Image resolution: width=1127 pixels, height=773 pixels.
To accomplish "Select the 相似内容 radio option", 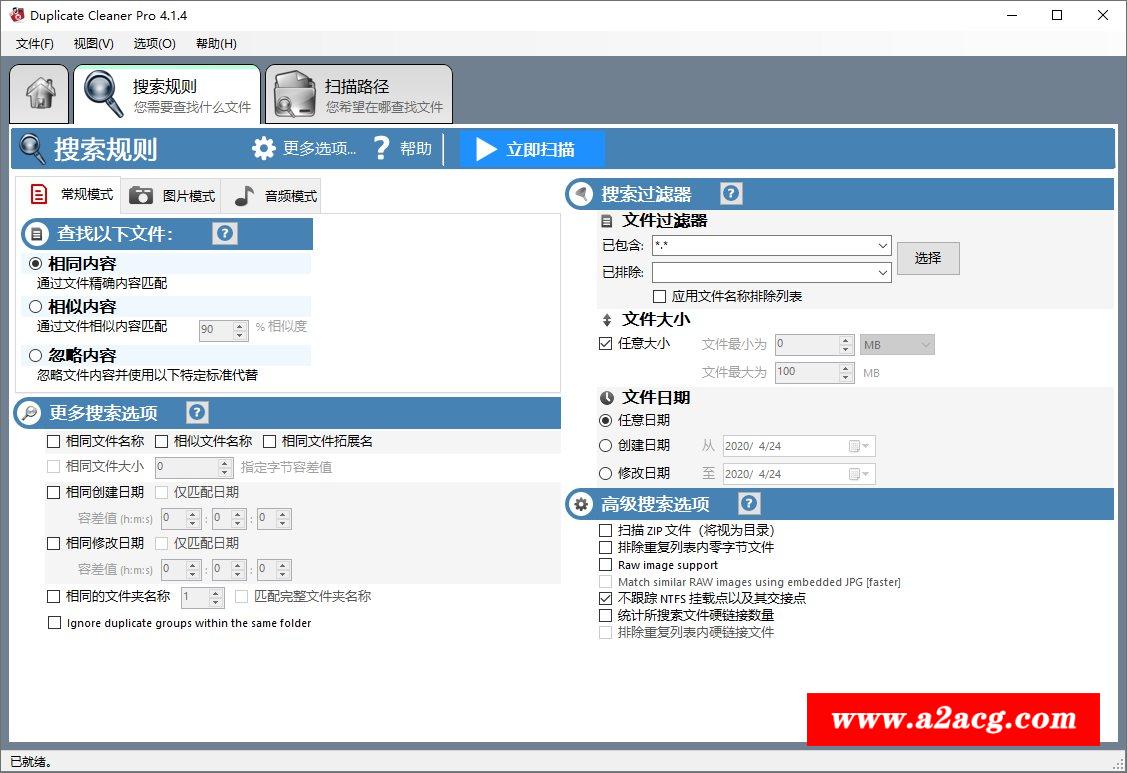I will click(x=35, y=307).
